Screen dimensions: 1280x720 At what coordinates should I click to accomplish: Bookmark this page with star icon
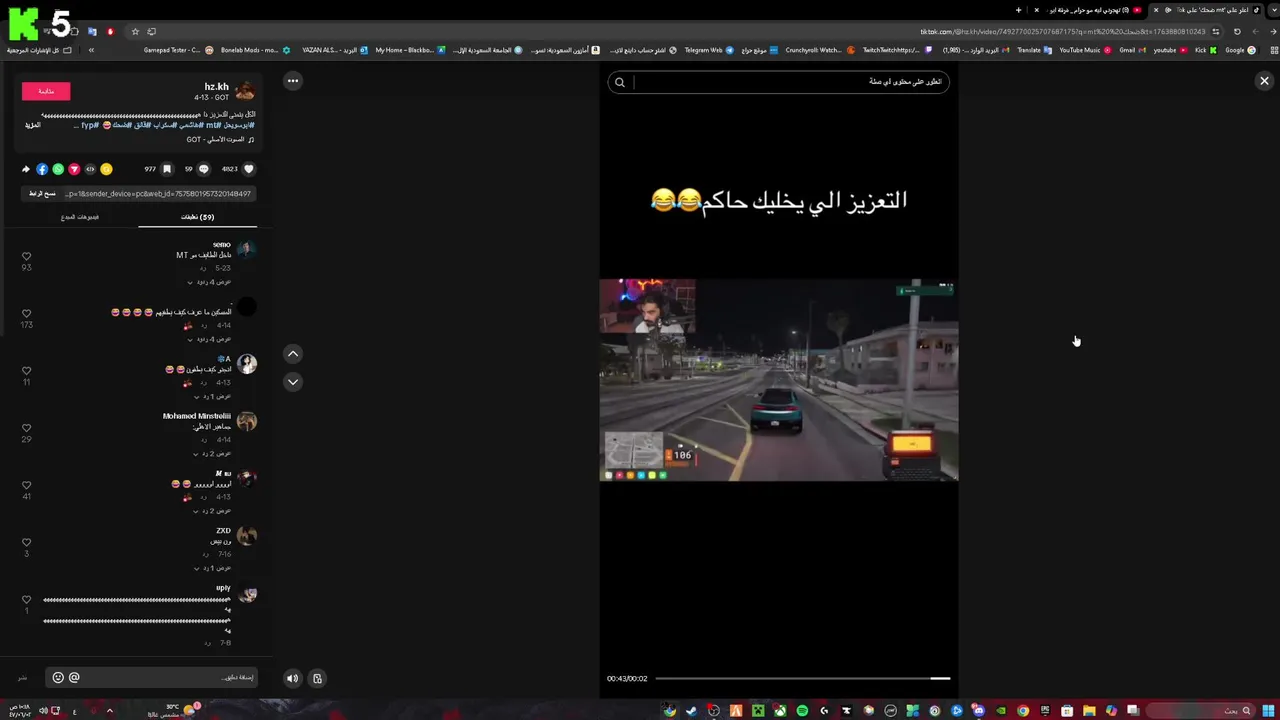[x=135, y=31]
